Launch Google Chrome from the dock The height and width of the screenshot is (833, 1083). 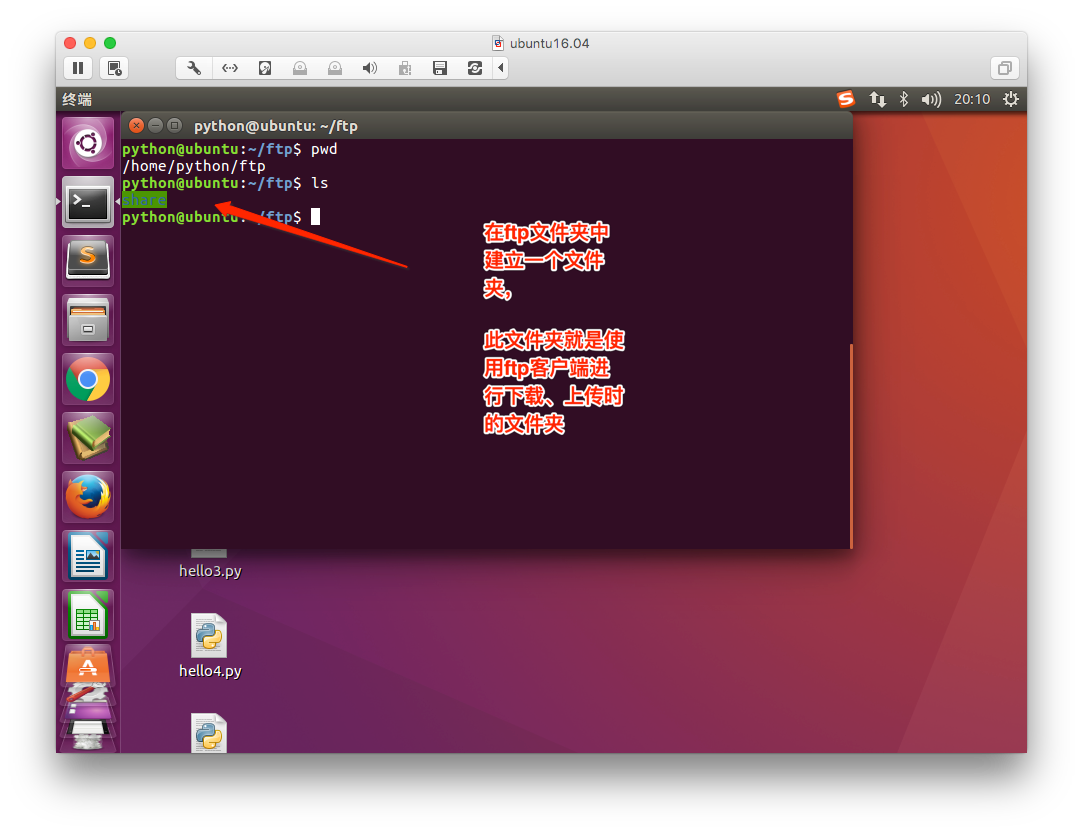click(88, 379)
